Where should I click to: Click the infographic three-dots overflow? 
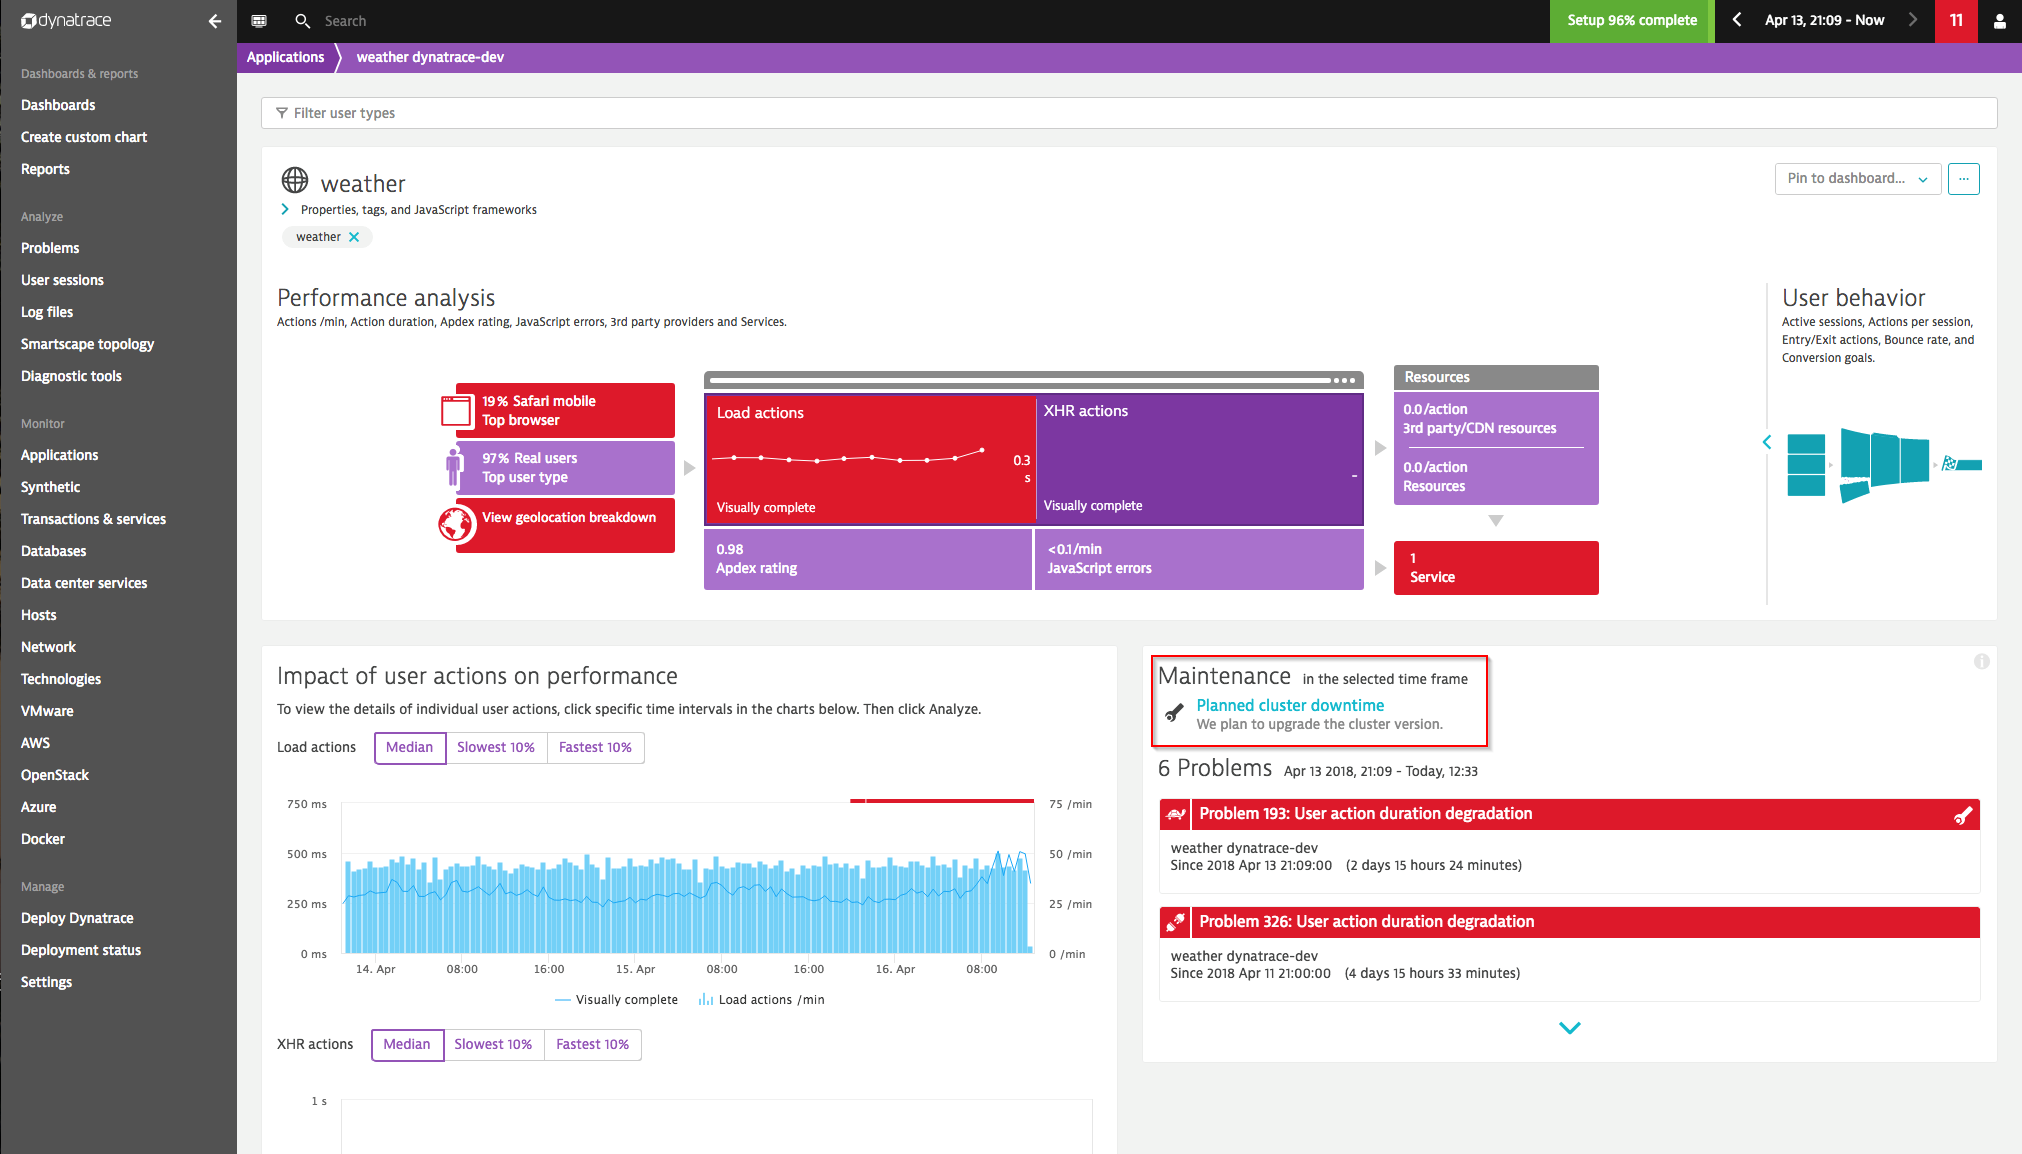(x=1345, y=380)
